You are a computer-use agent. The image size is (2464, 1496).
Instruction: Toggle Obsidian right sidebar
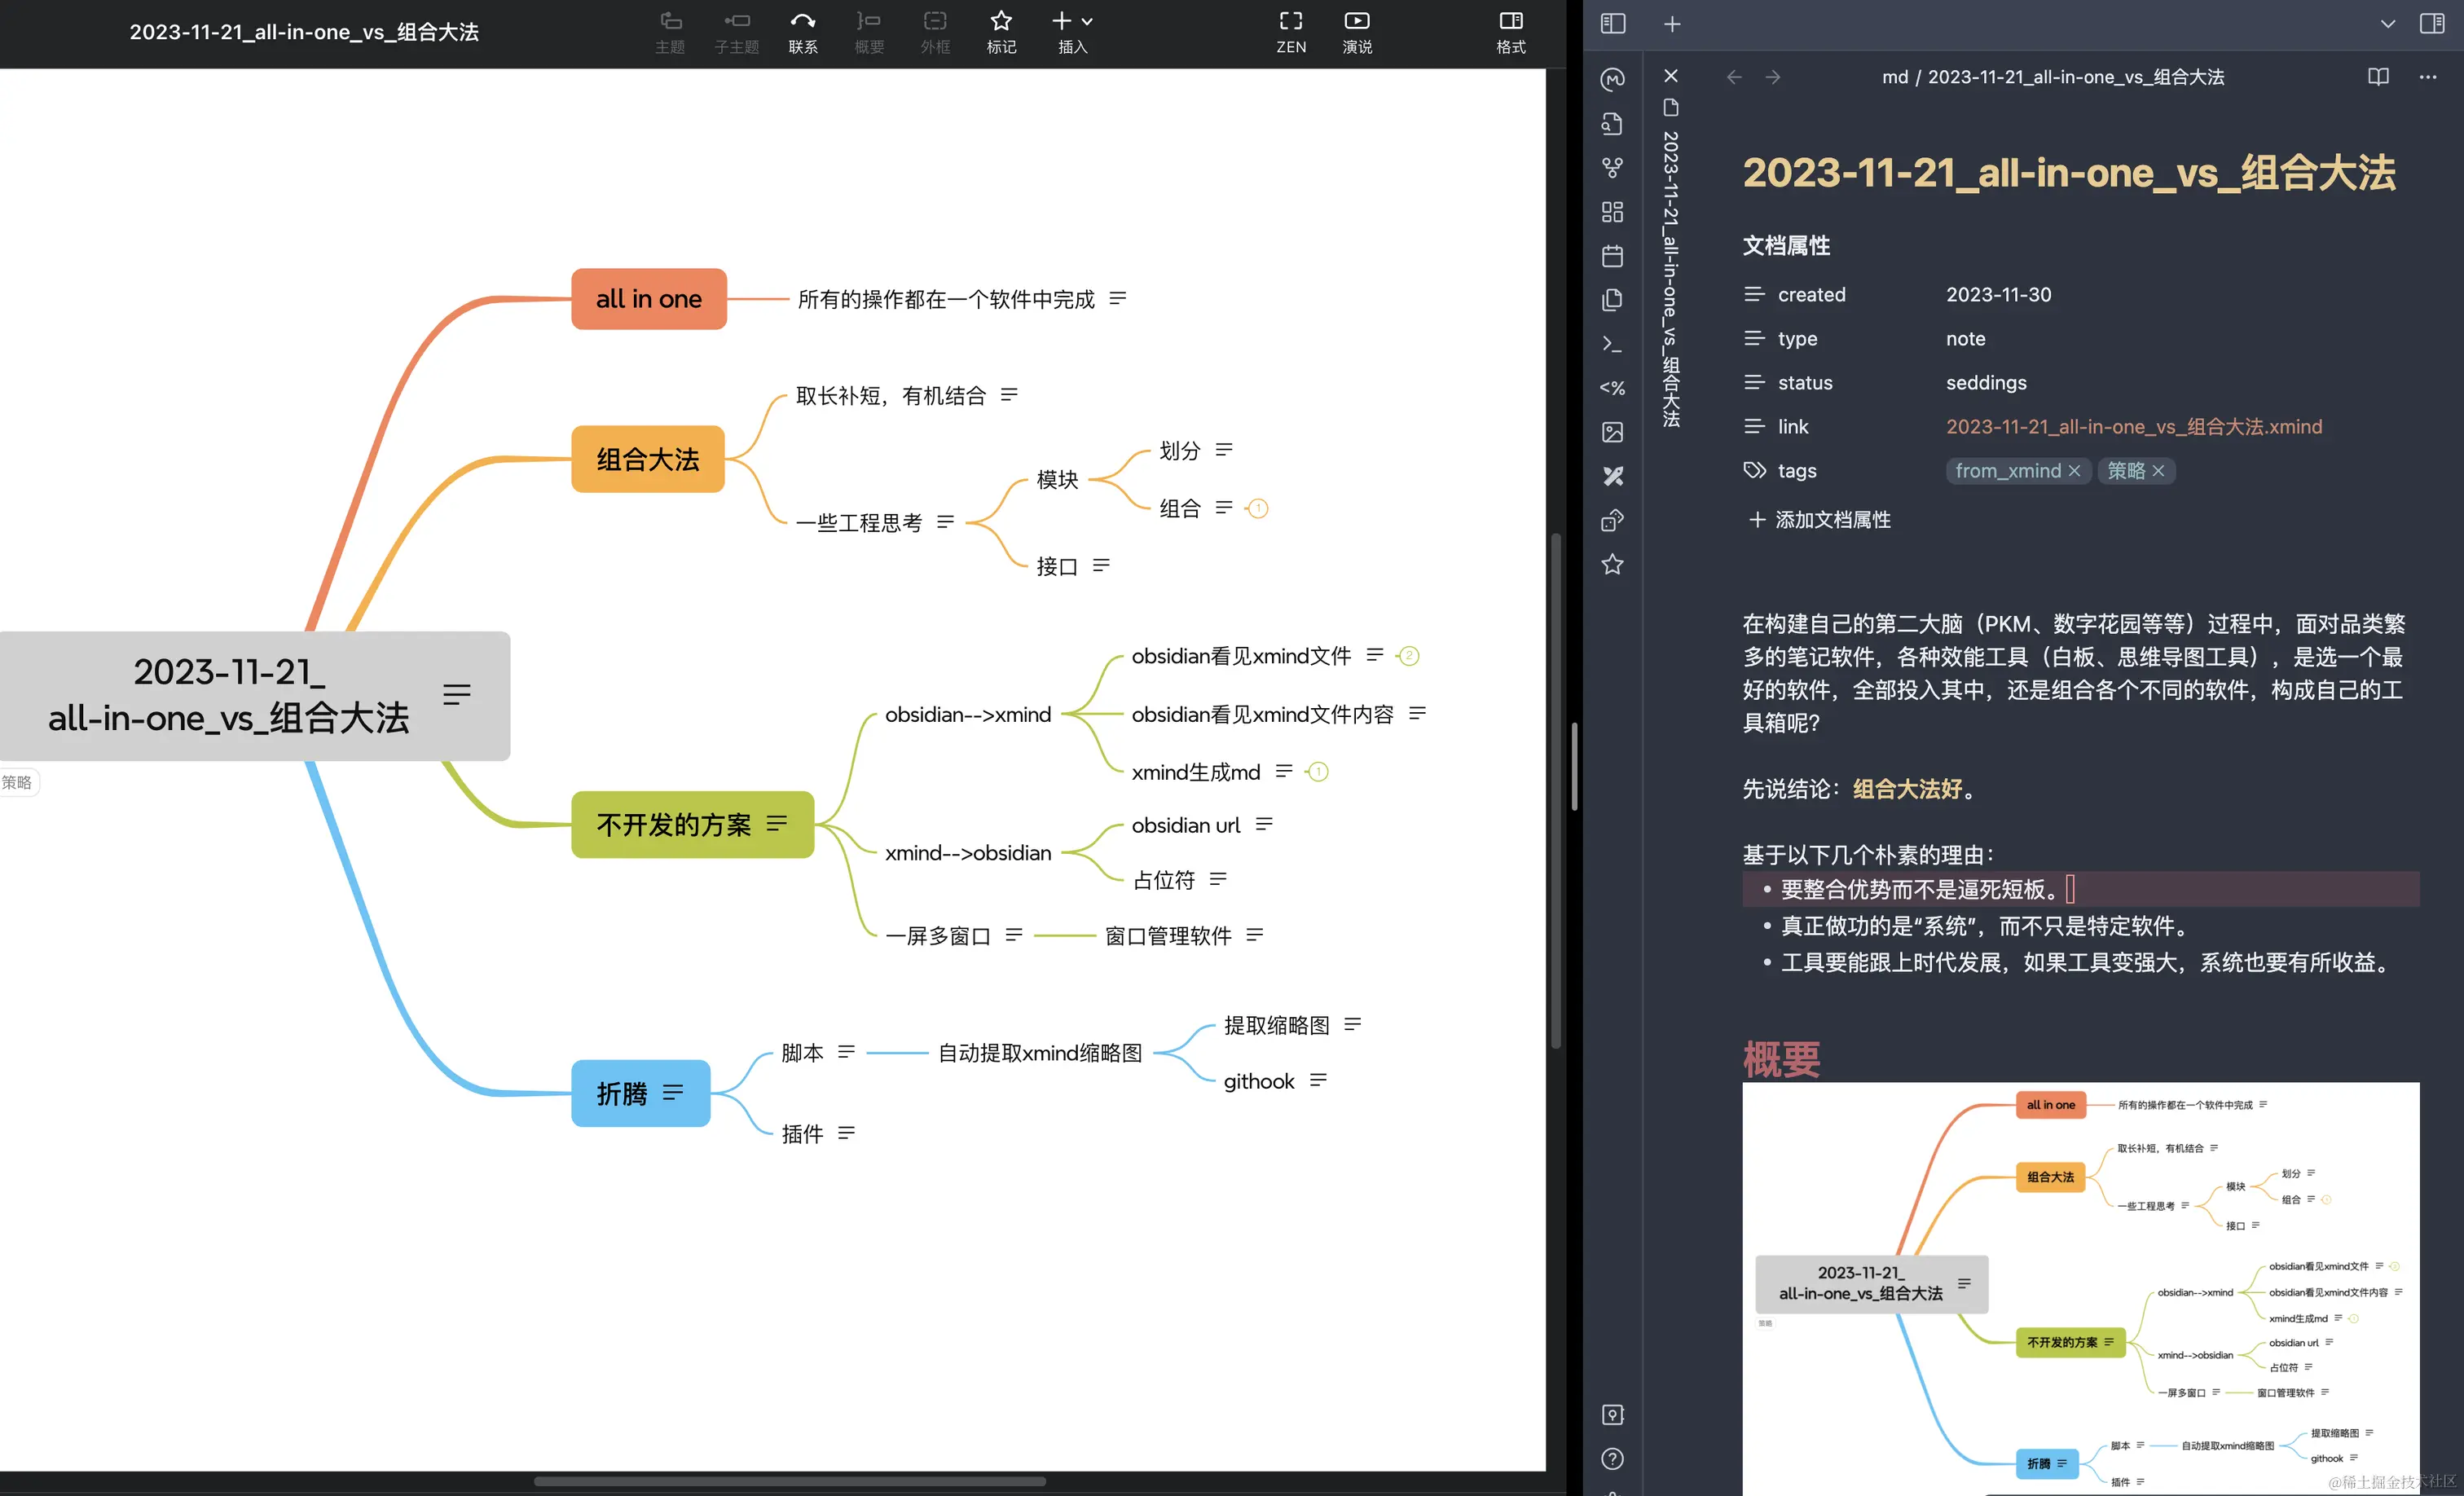point(2432,23)
